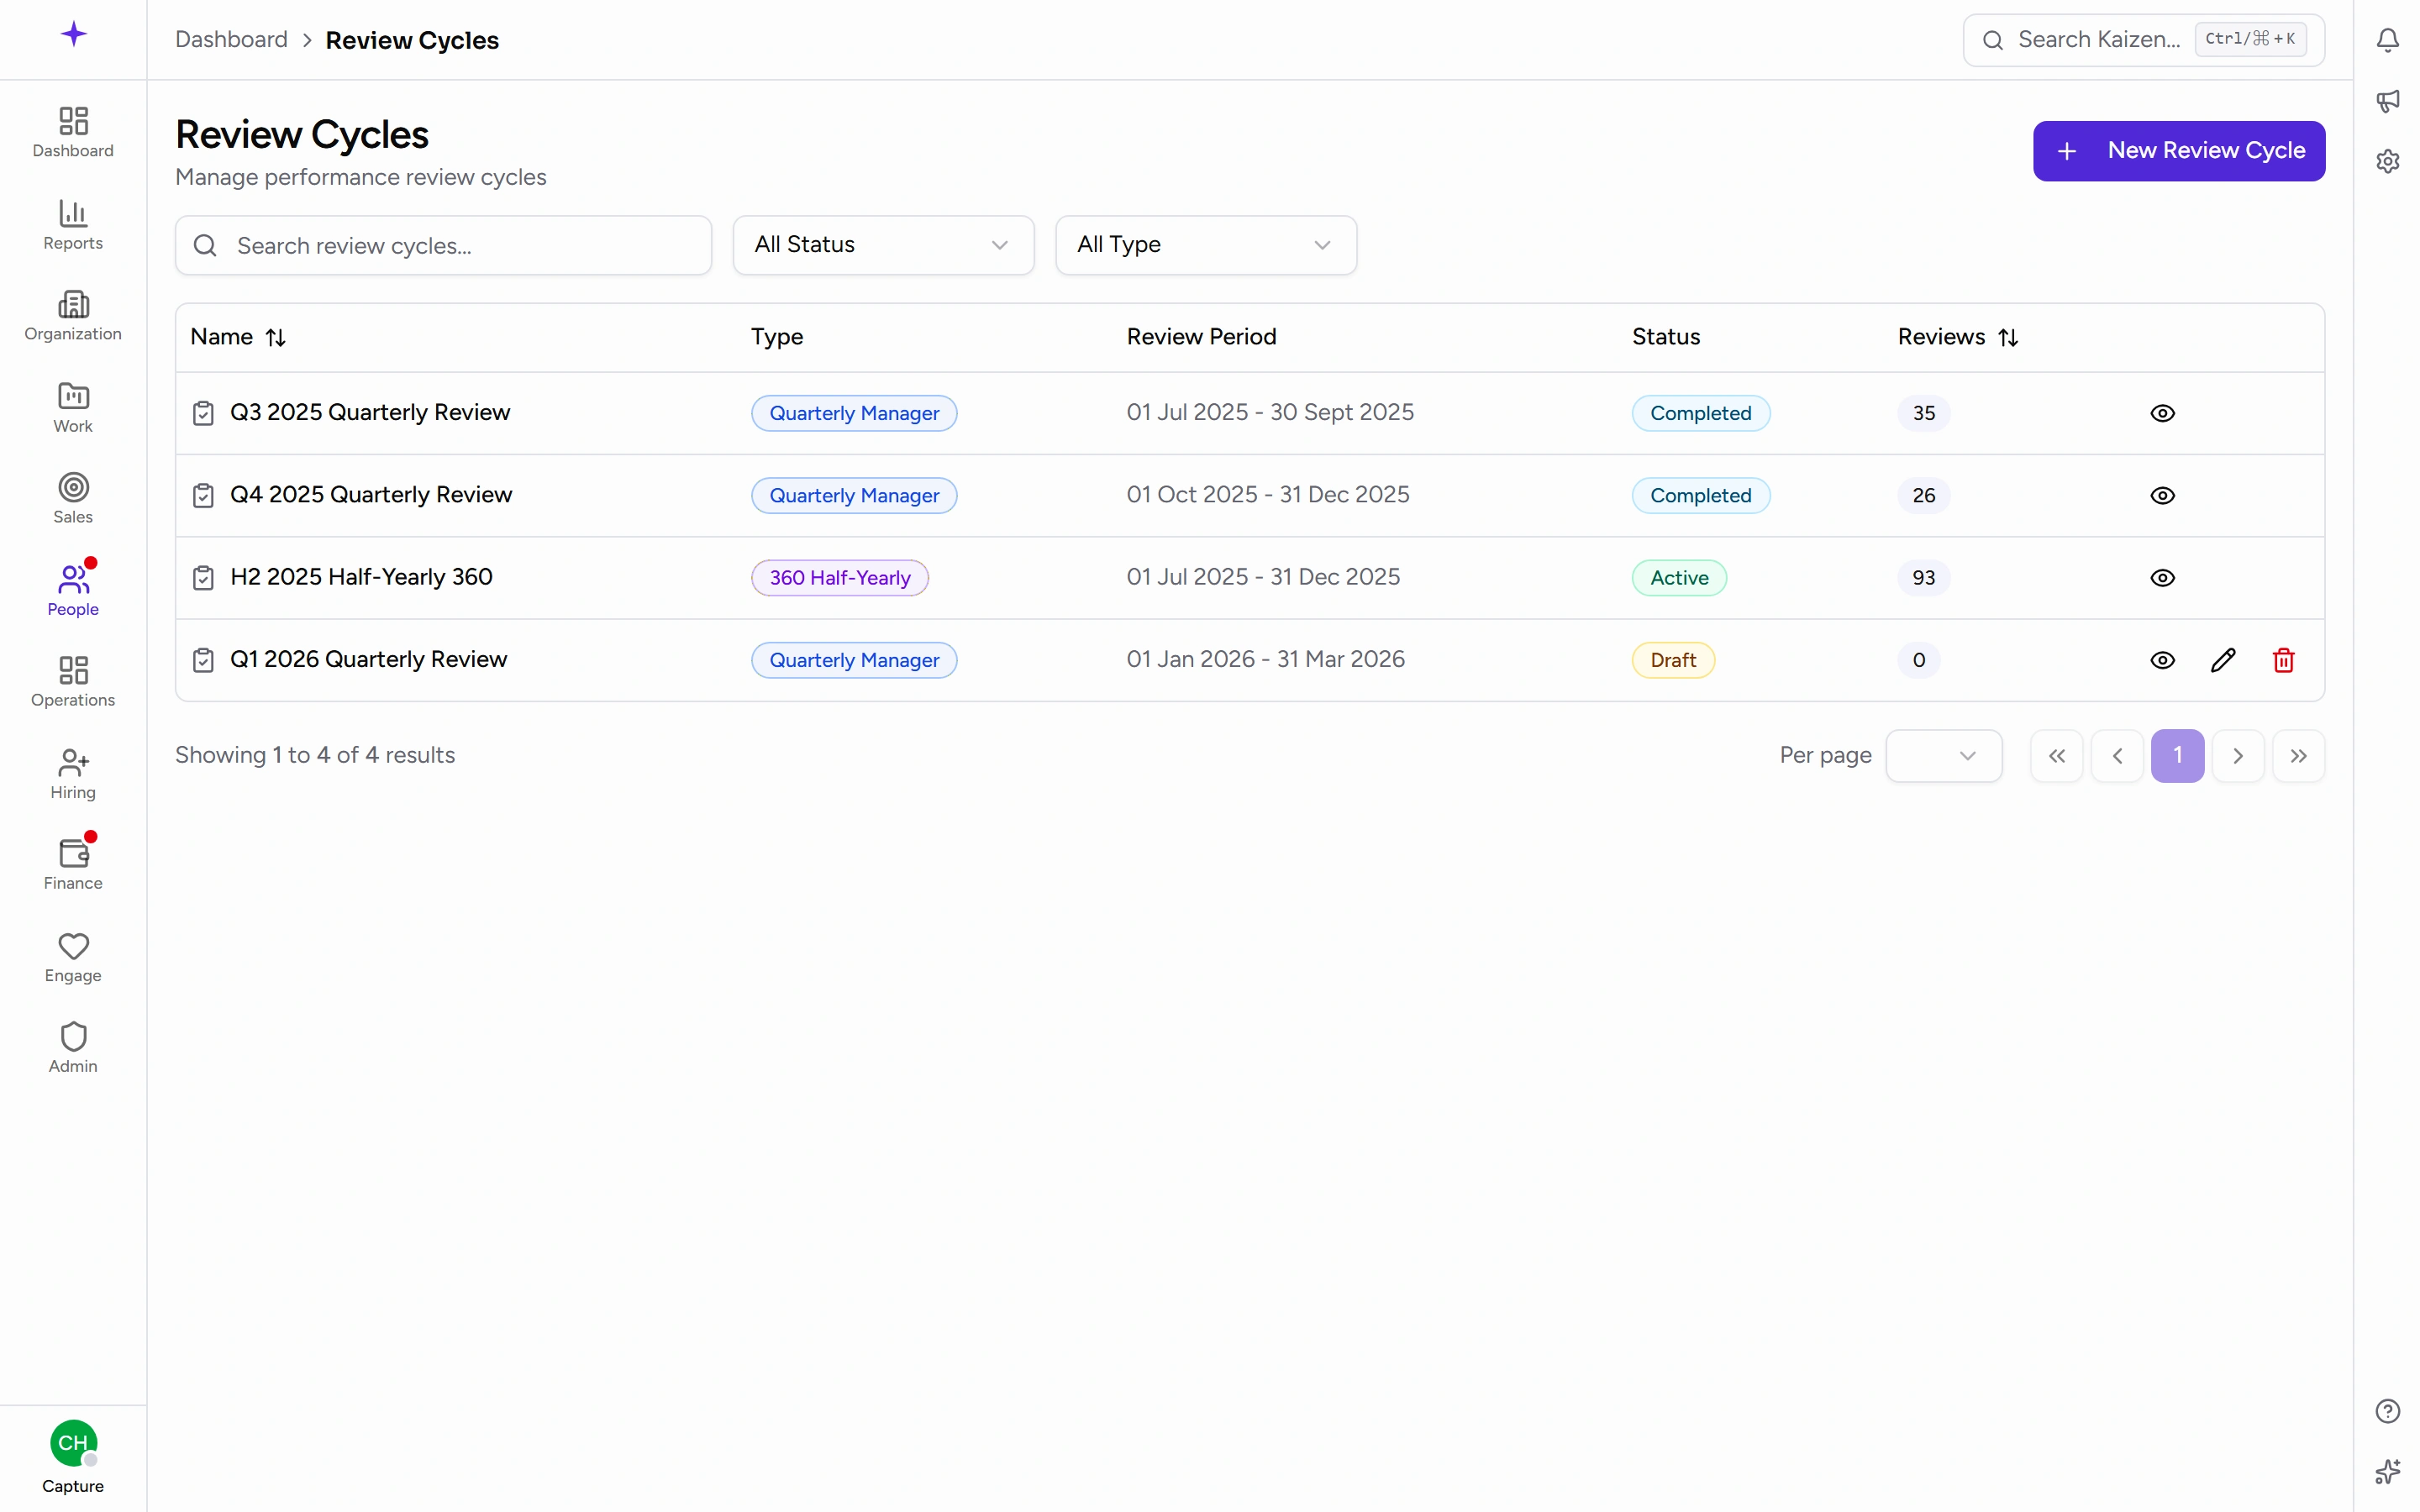The height and width of the screenshot is (1512, 2420).
Task: Open the Admin module
Action: pyautogui.click(x=73, y=1048)
